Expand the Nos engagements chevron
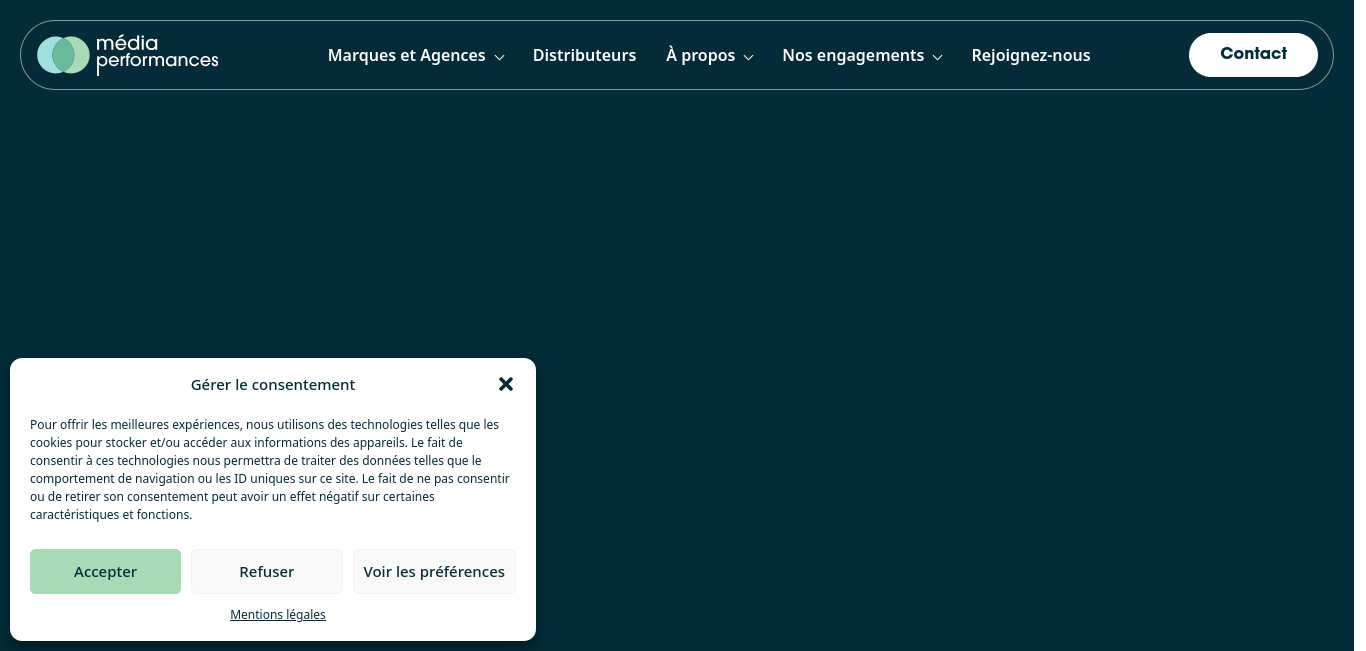The width and height of the screenshot is (1366, 651). coord(937,57)
